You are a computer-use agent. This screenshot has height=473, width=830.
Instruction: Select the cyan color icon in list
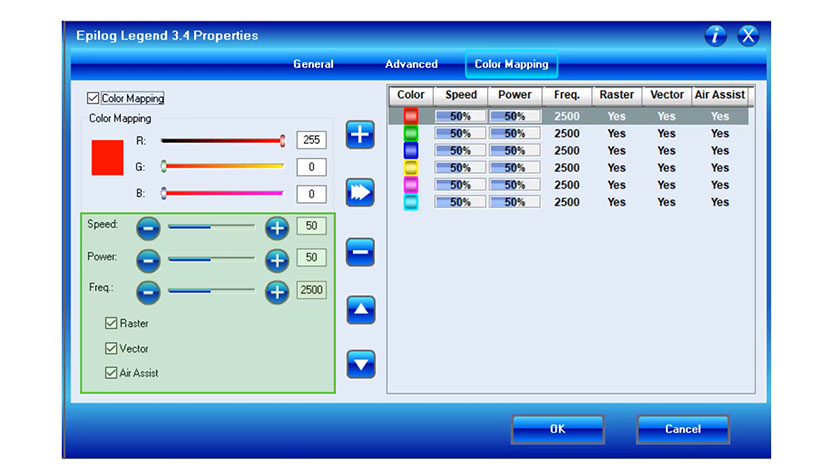click(x=411, y=202)
